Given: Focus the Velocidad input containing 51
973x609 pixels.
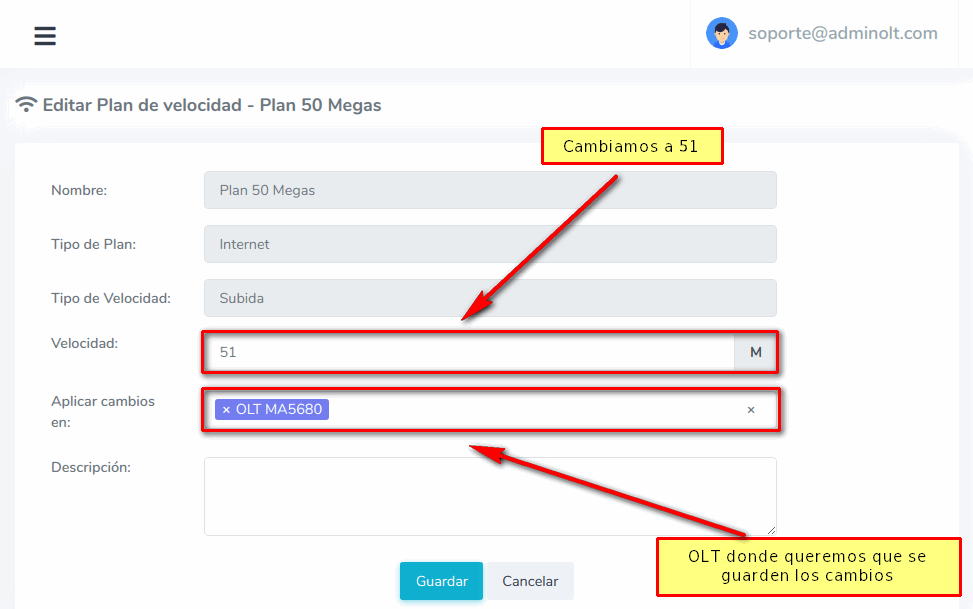Looking at the screenshot, I should (470, 353).
